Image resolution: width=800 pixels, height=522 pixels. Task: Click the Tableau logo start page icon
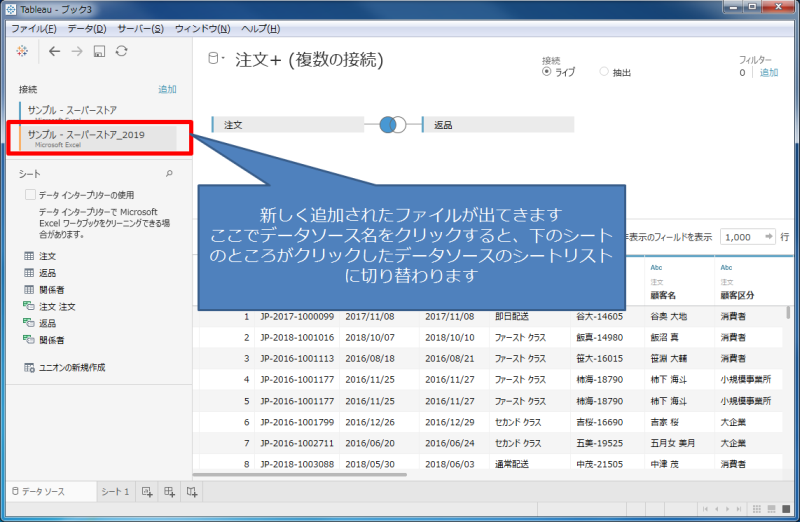coord(22,51)
